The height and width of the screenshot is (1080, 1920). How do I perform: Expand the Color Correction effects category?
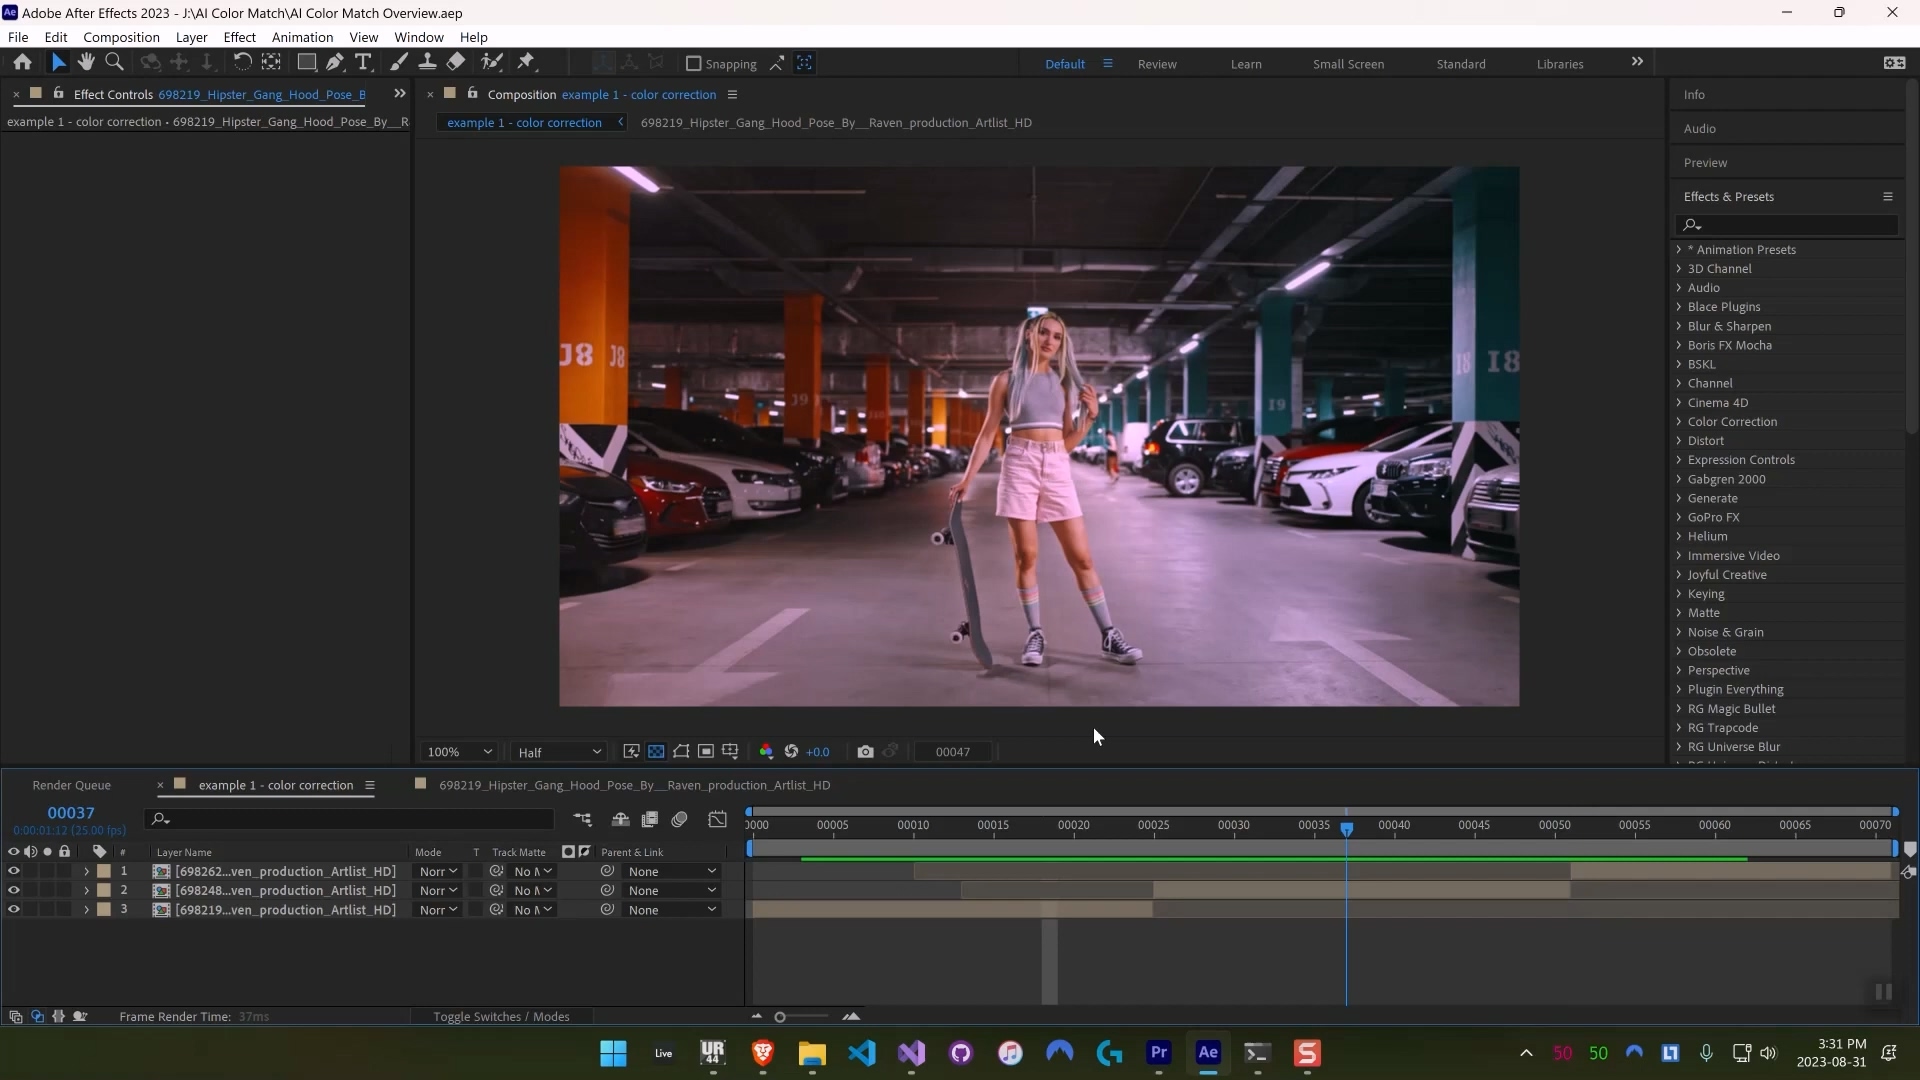1679,422
